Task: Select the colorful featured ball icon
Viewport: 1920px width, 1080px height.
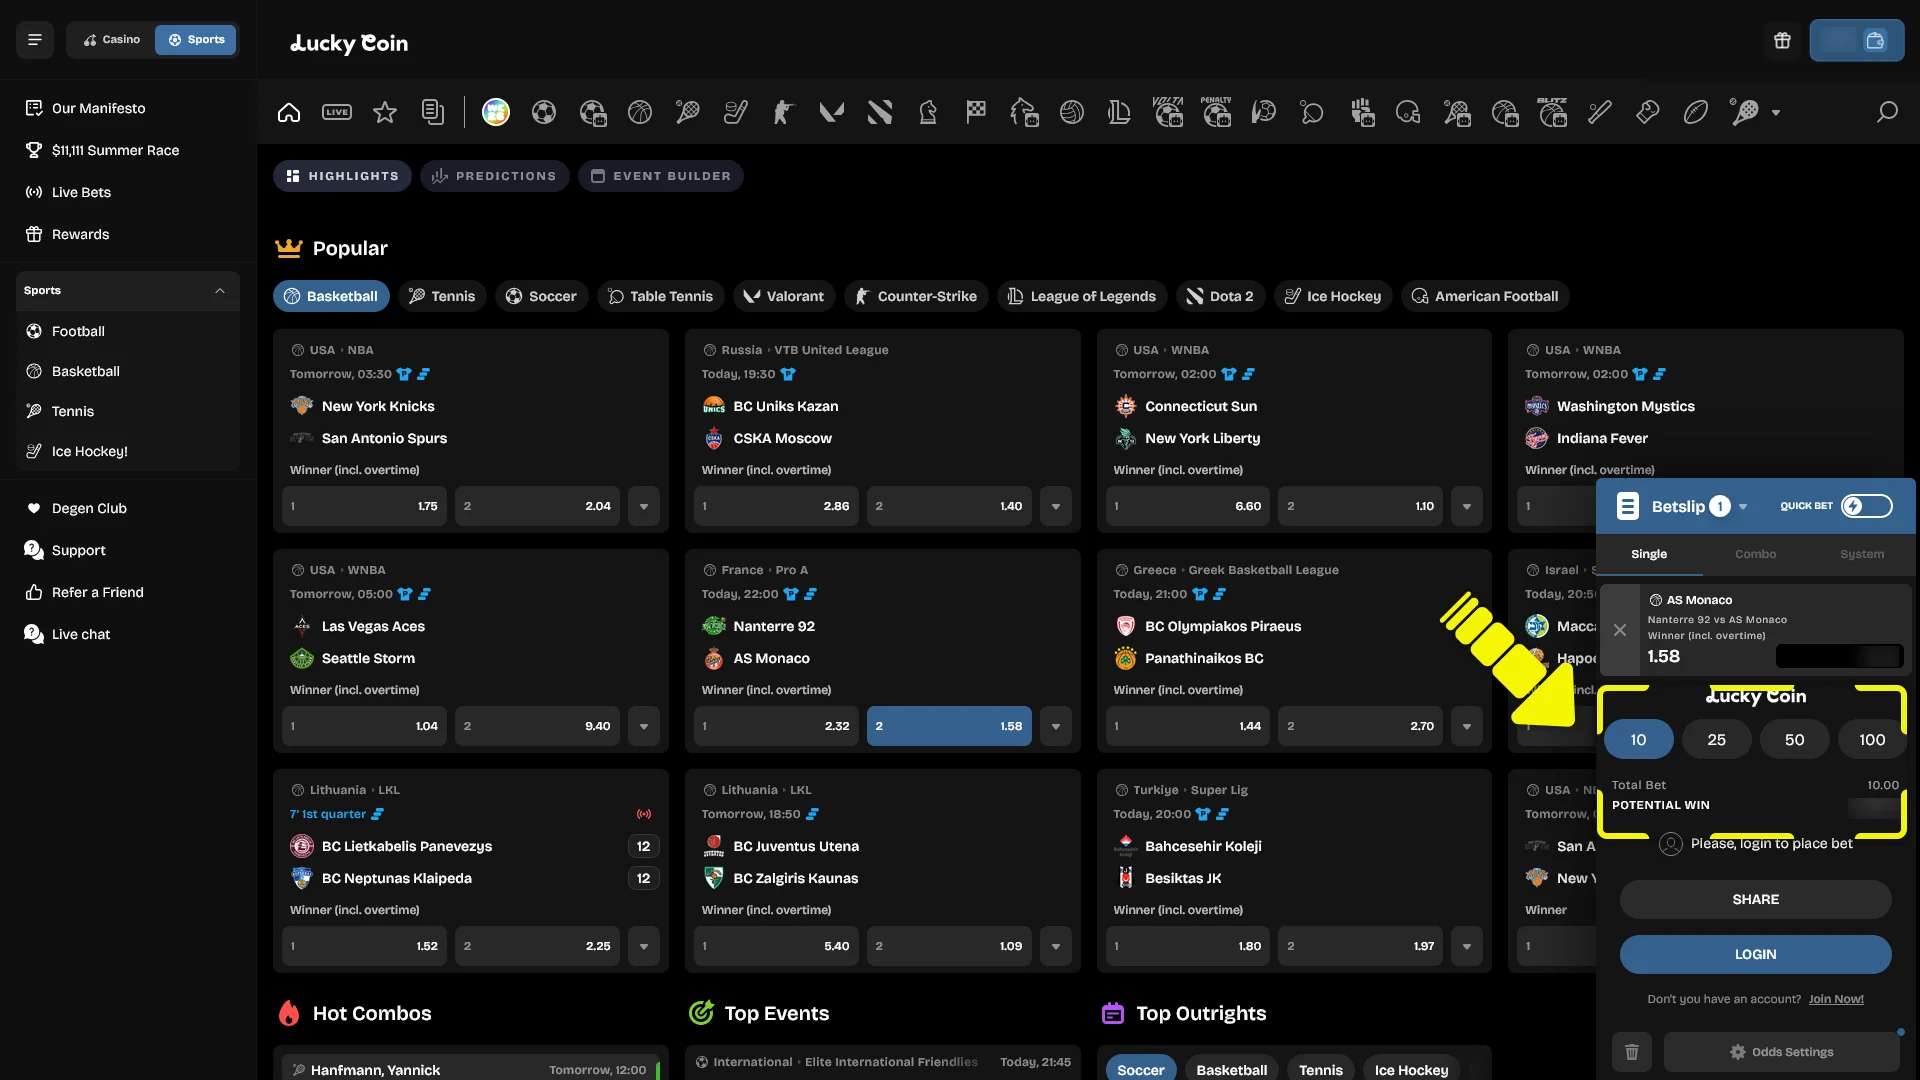Action: 496,112
